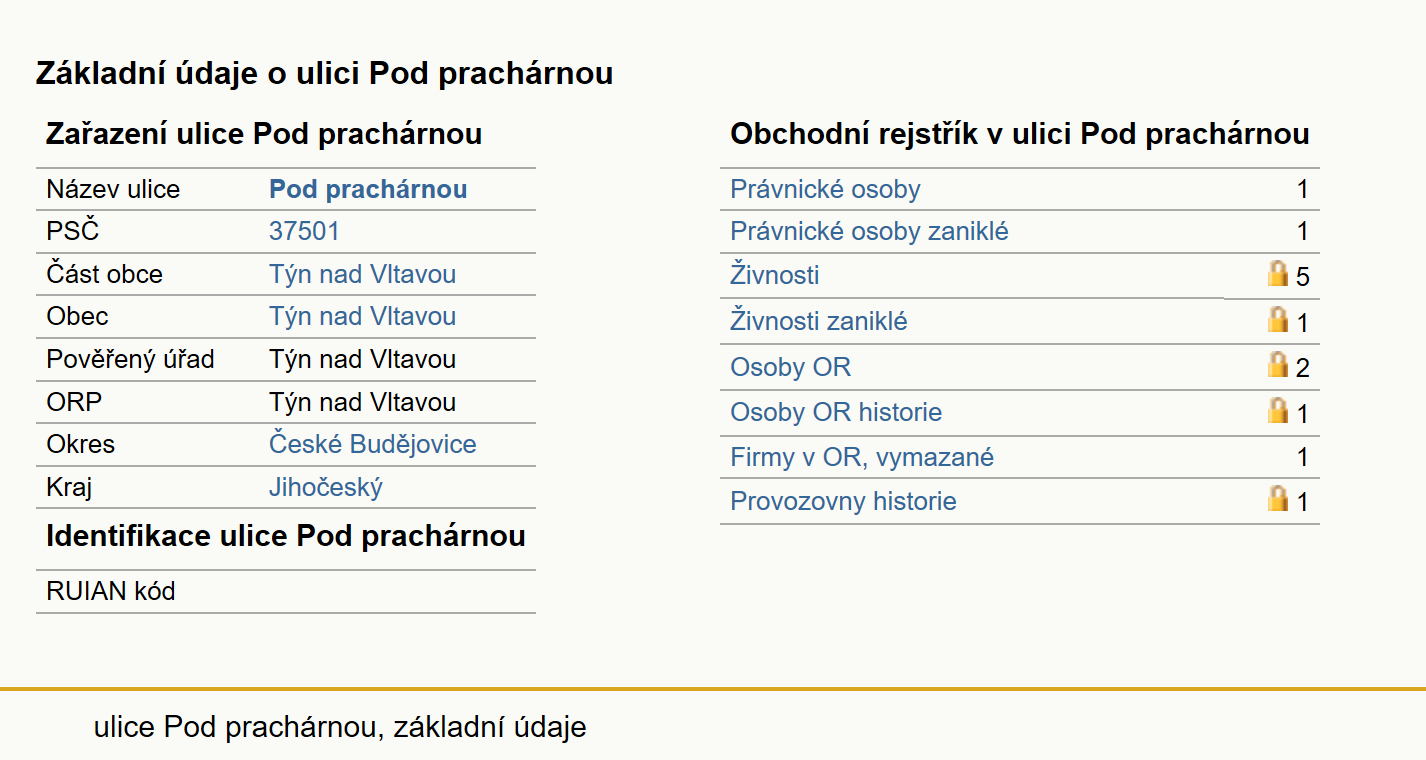This screenshot has height=760, width=1426.
Task: Open the Právnické osoby link
Action: pos(825,189)
